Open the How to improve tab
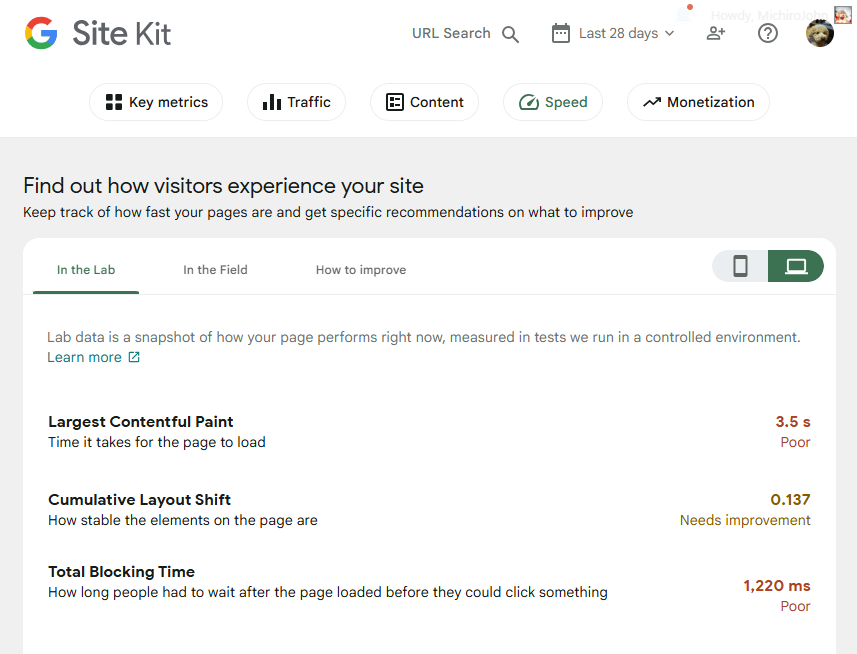 point(361,269)
